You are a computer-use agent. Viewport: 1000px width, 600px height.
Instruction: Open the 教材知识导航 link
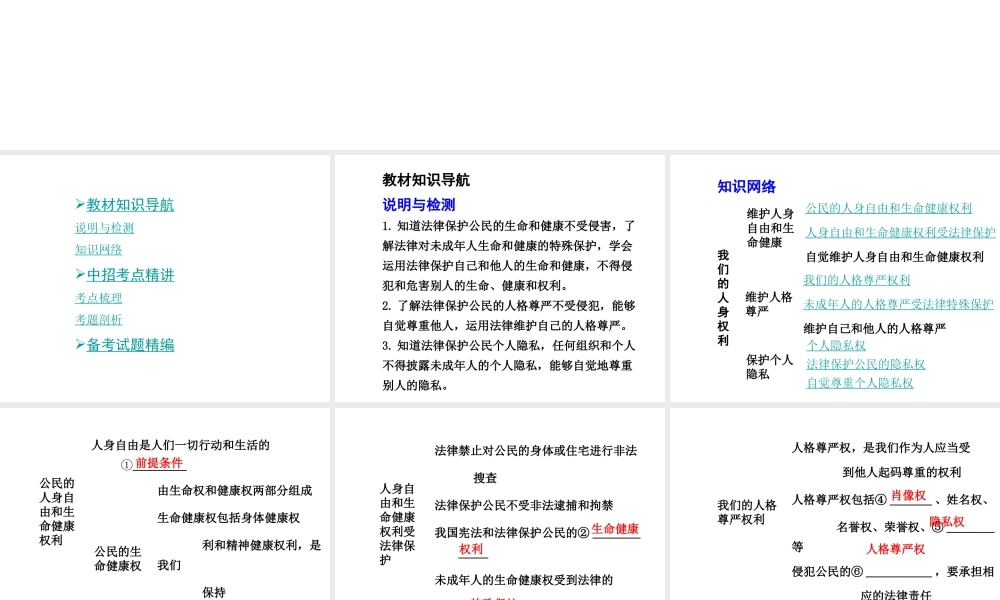[130, 205]
